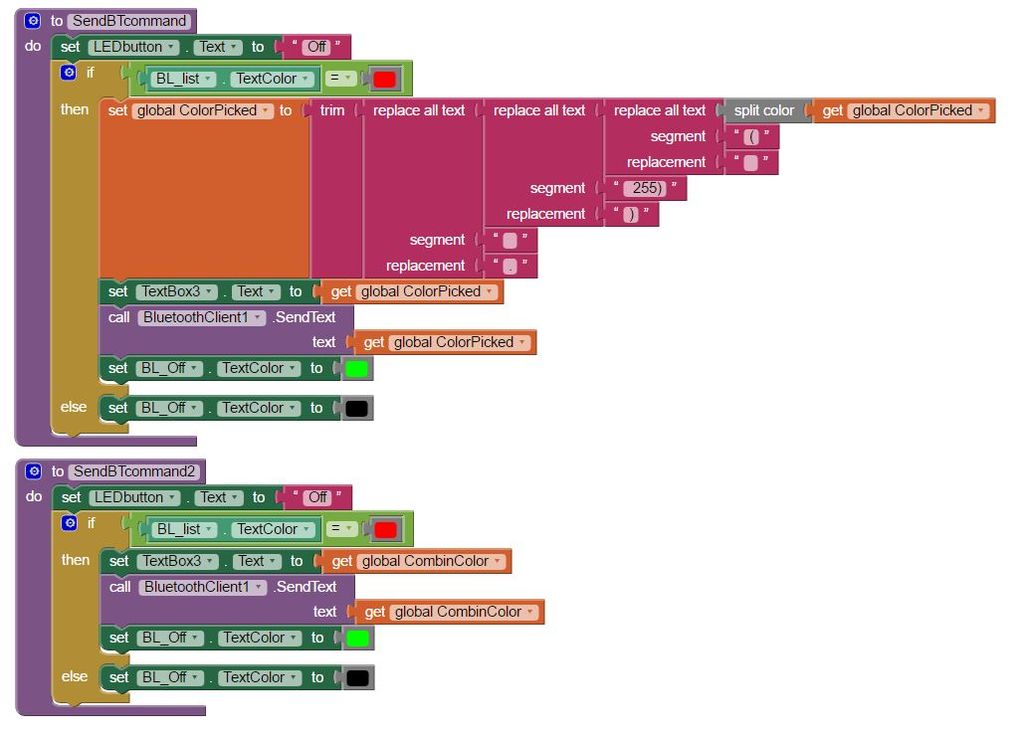
Task: Open BL_Off dropdown beside green swatch in SendBTcommand2
Action: pos(170,638)
